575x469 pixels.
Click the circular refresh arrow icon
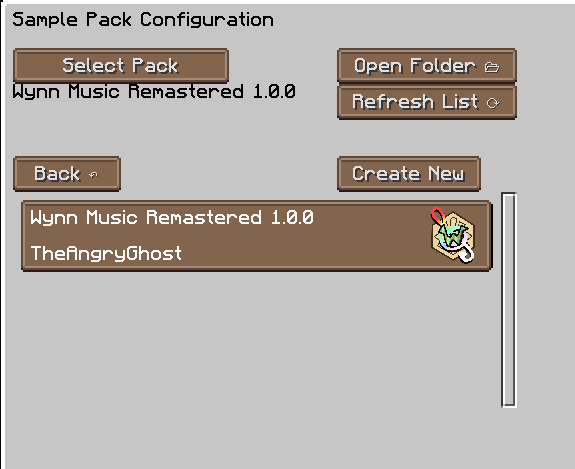tap(492, 103)
